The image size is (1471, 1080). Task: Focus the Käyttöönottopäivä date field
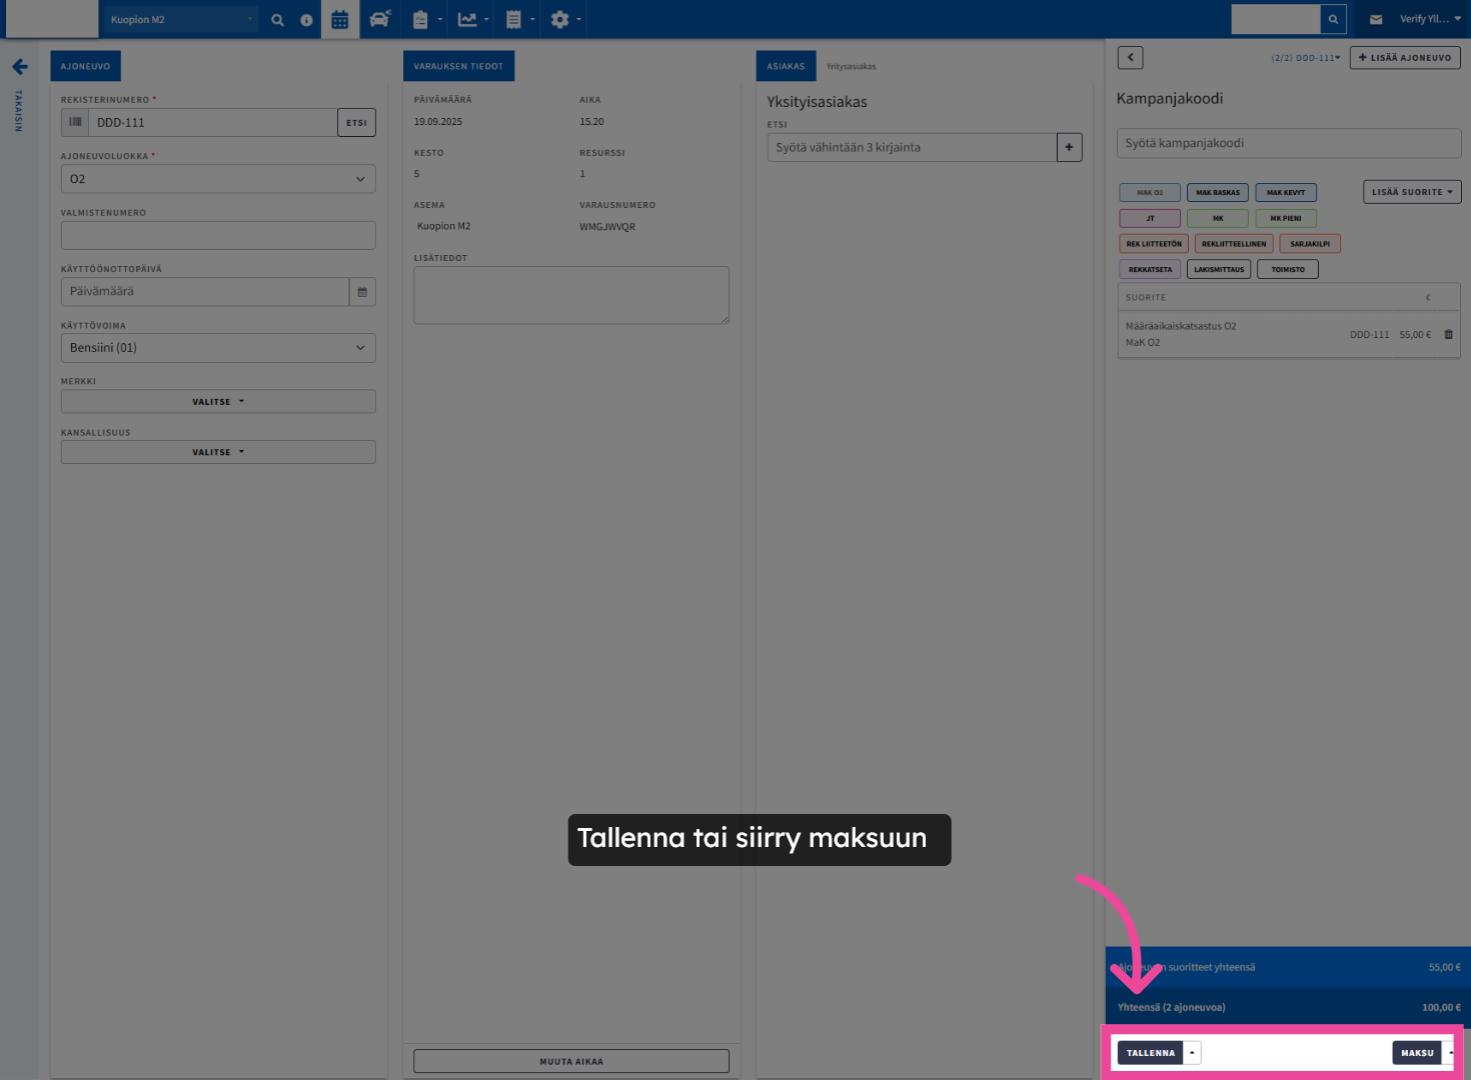205,292
